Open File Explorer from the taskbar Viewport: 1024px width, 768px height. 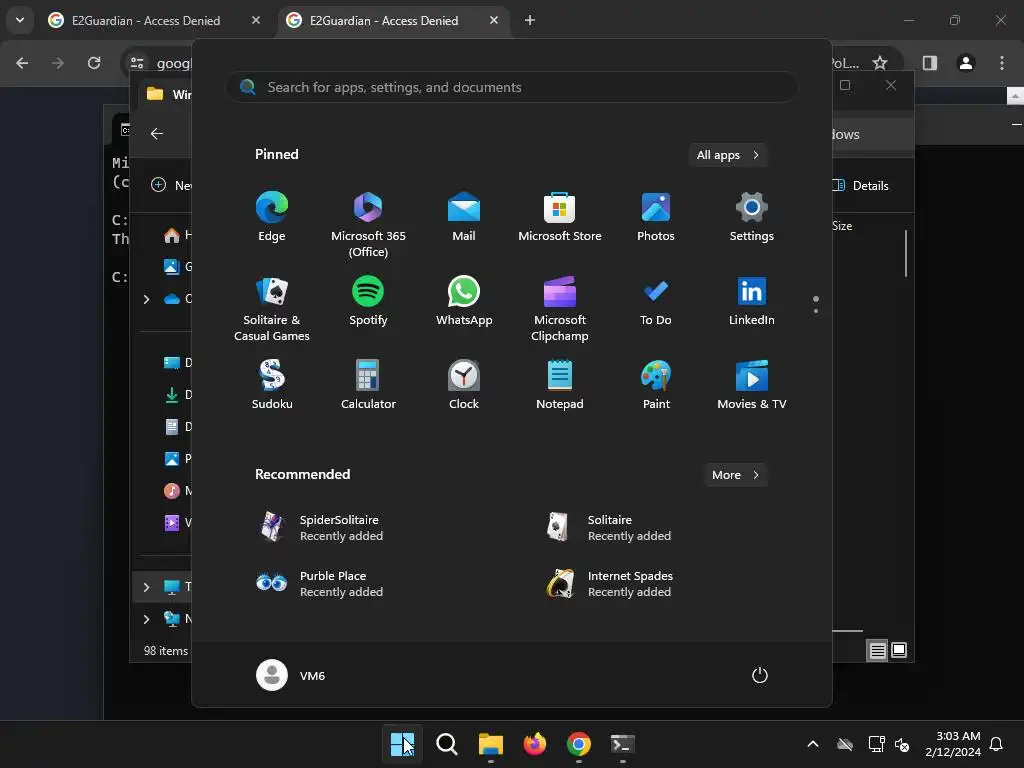pos(490,744)
